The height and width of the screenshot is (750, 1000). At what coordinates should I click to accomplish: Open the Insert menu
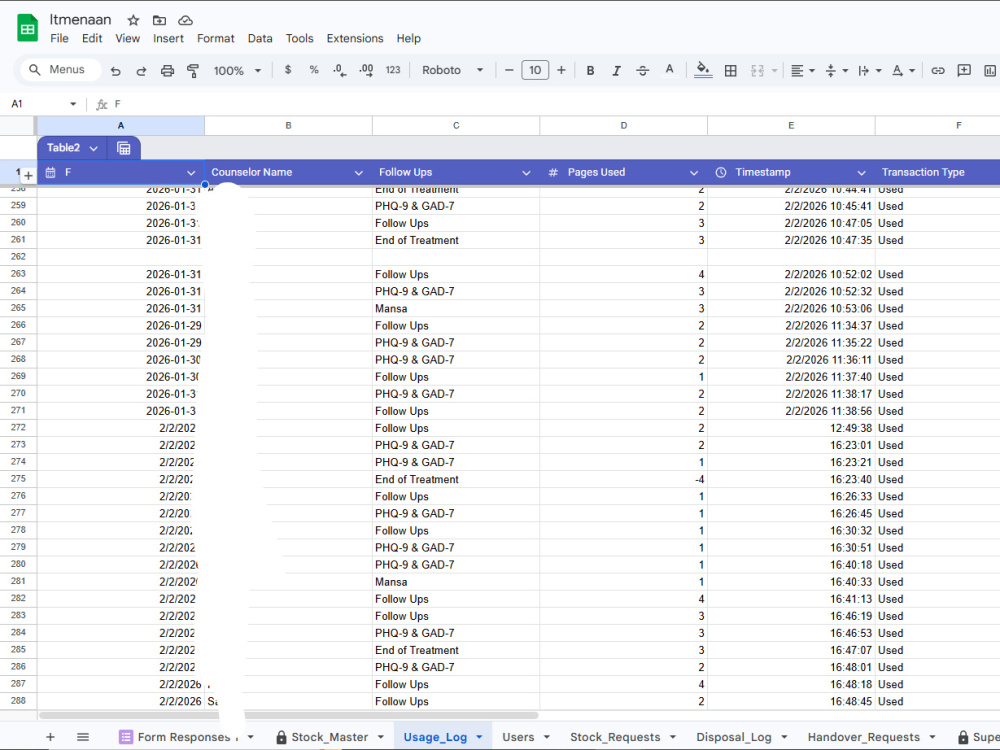coord(168,38)
